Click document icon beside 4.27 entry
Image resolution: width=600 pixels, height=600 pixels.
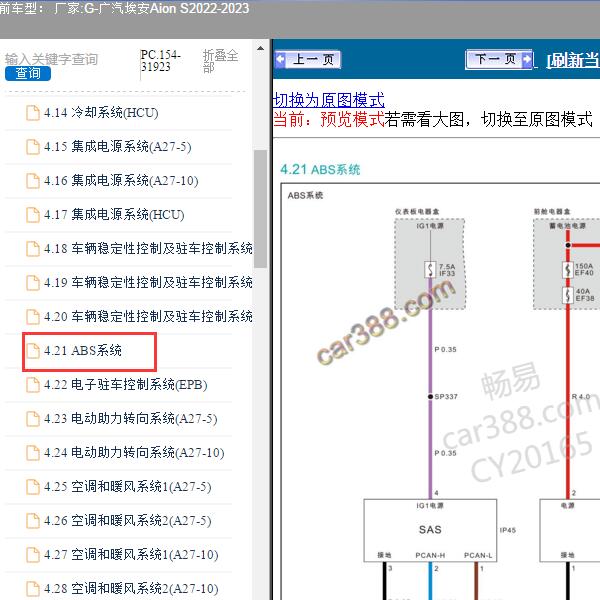click(33, 555)
